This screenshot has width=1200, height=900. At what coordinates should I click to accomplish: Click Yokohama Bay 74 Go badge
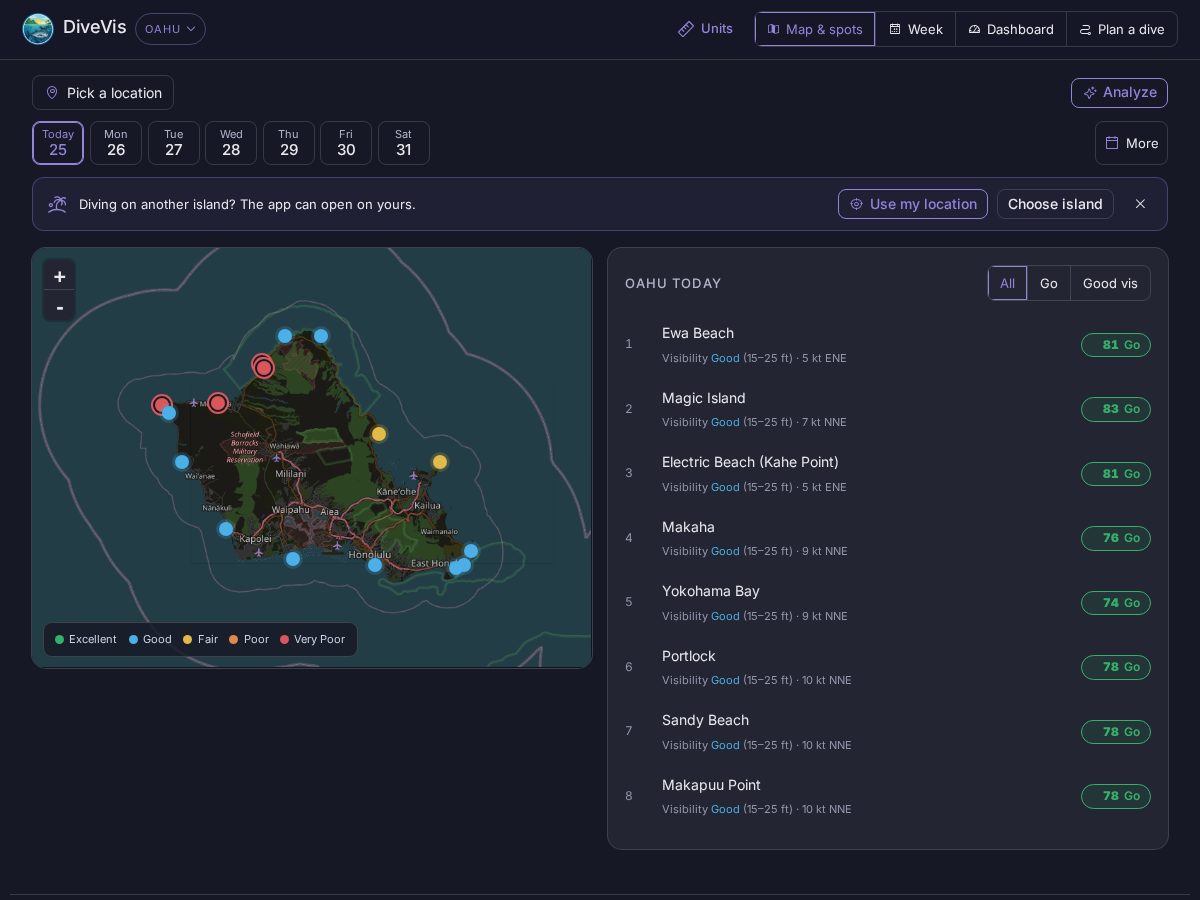click(x=1116, y=603)
